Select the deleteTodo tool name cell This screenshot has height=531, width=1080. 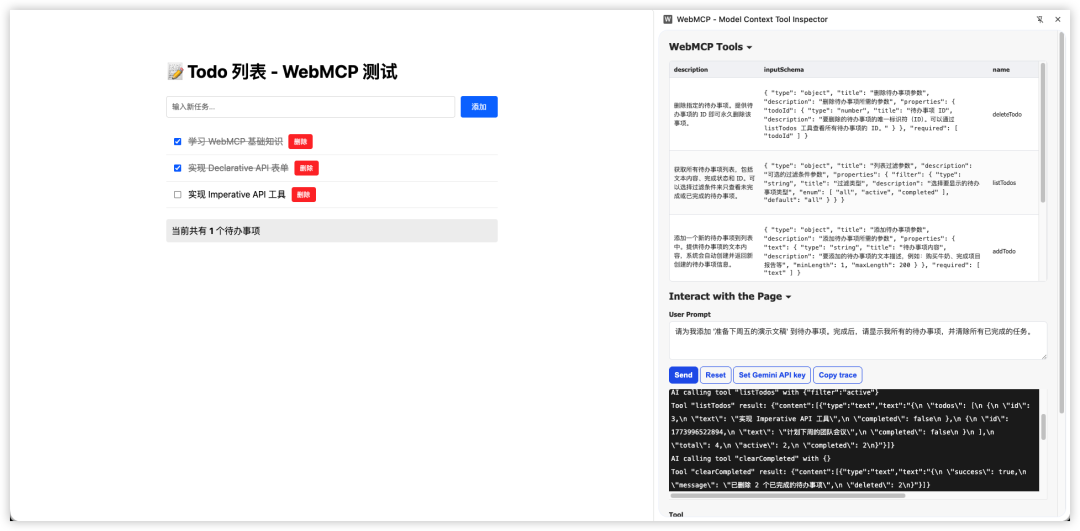tap(1007, 114)
